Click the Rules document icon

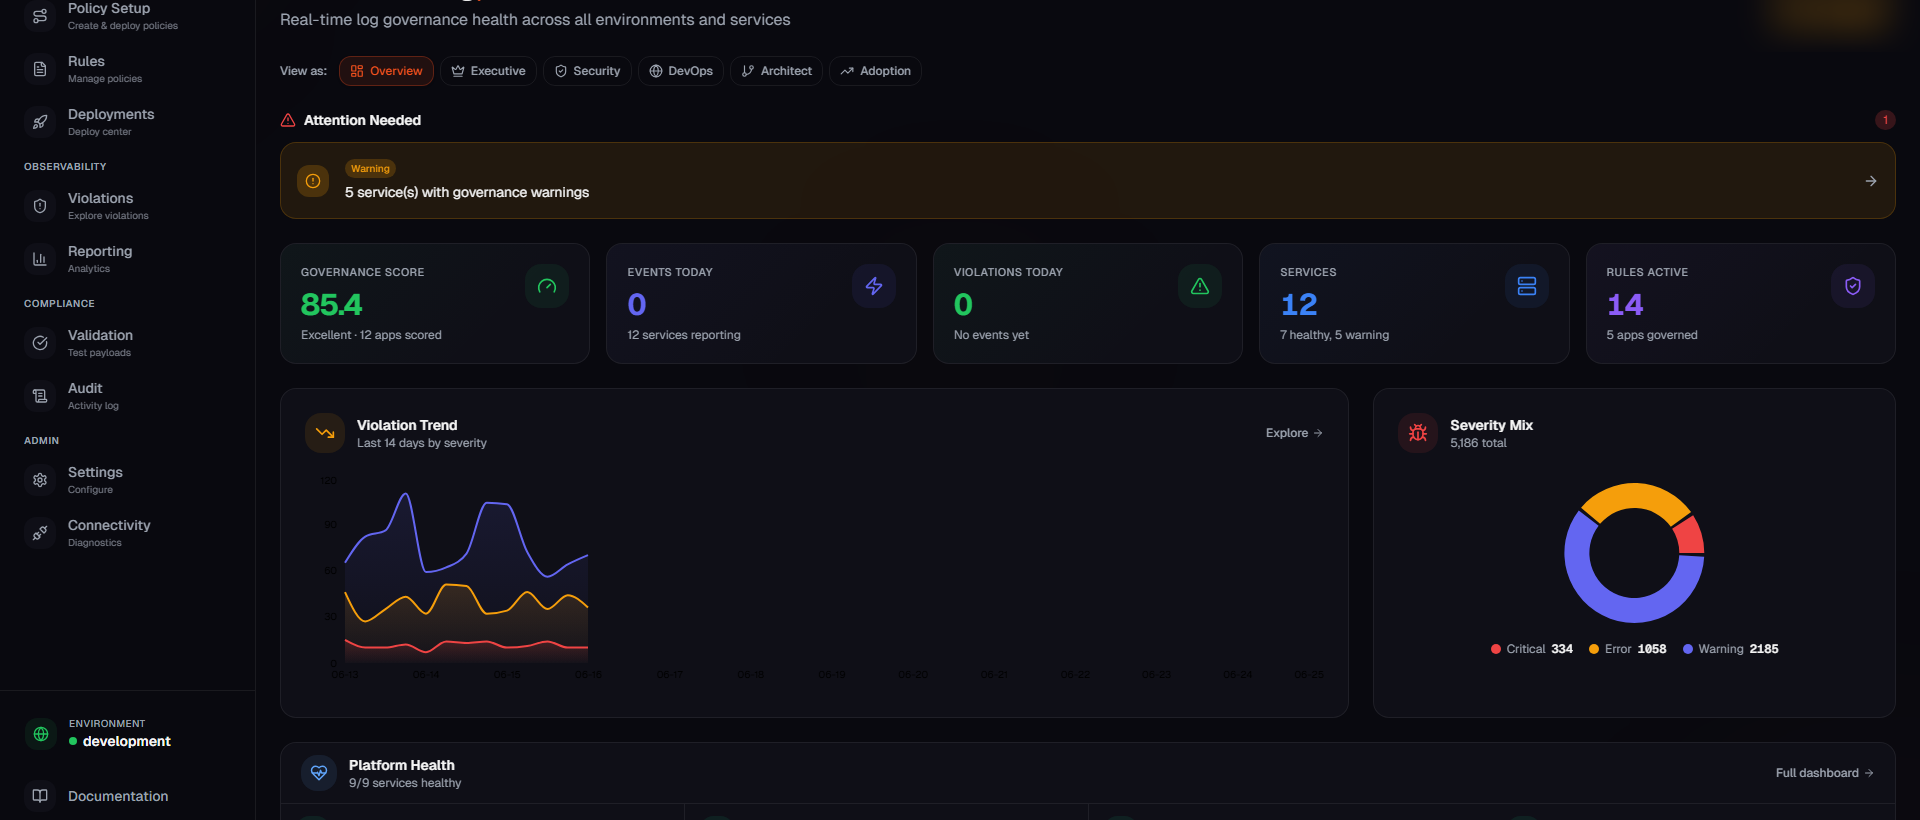pos(40,69)
